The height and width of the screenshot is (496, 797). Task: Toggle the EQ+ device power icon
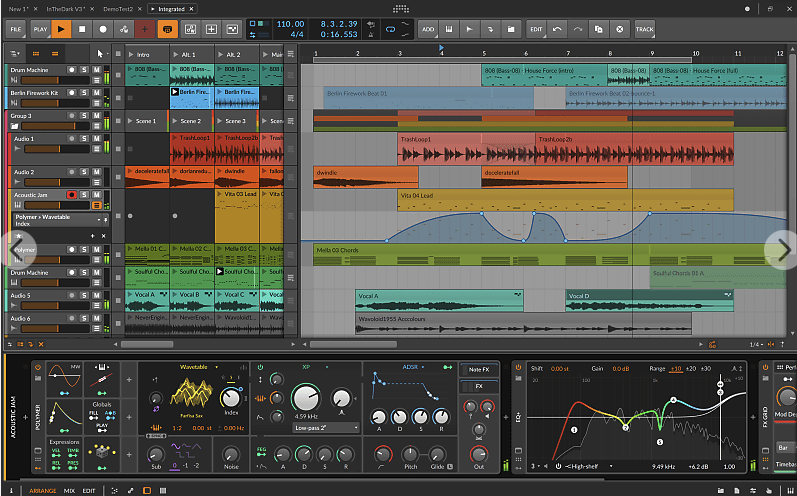(518, 367)
